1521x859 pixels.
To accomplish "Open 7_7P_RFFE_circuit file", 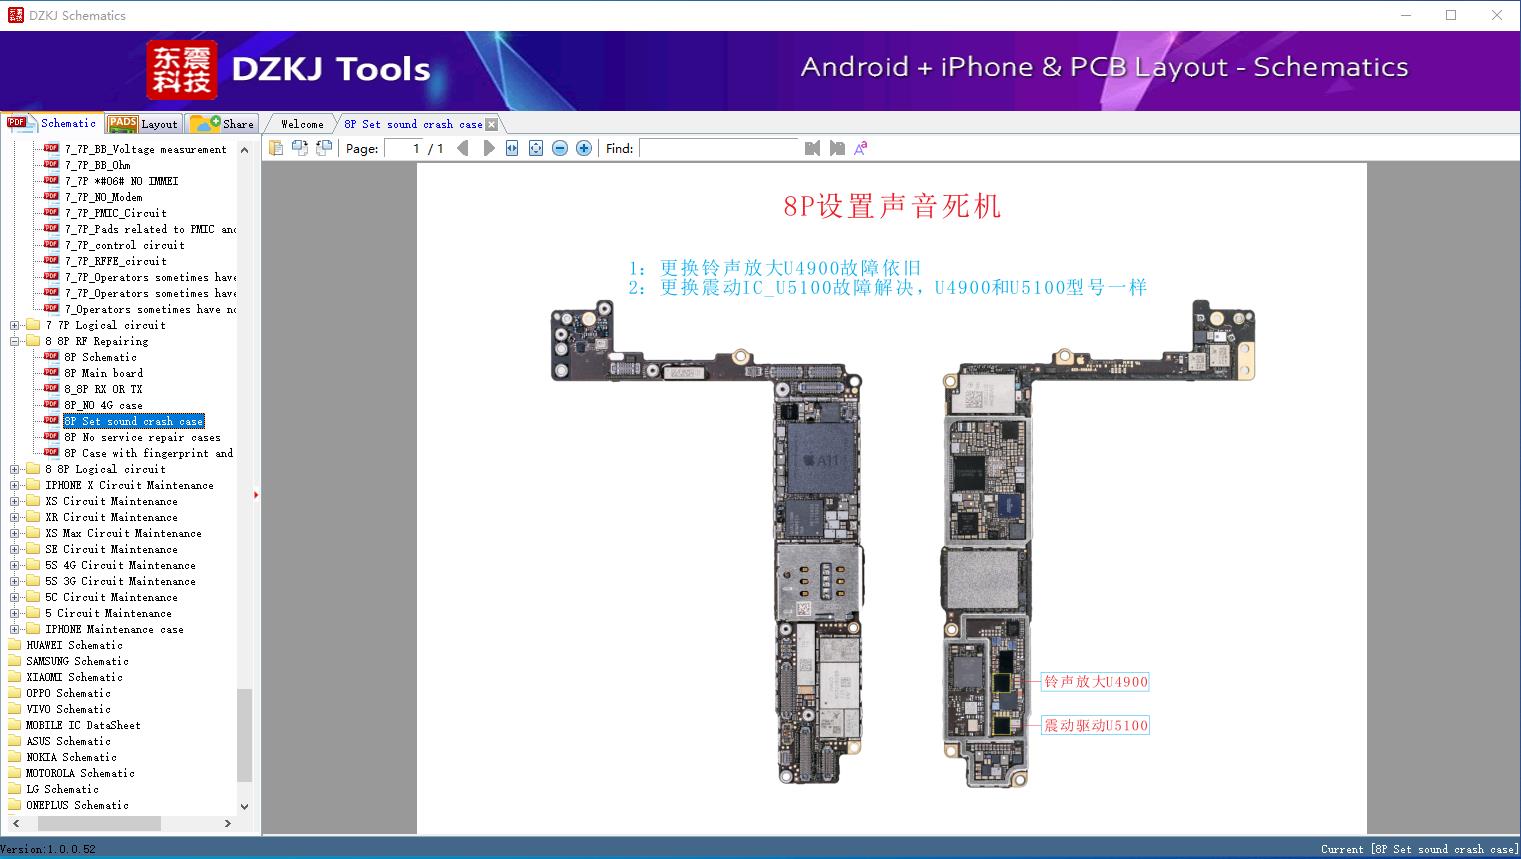I will (116, 261).
